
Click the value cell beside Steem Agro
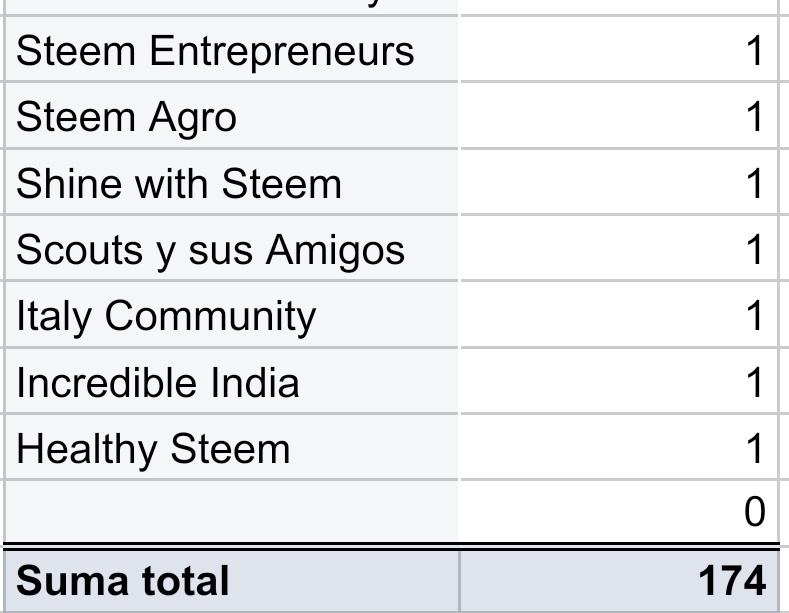click(x=617, y=118)
